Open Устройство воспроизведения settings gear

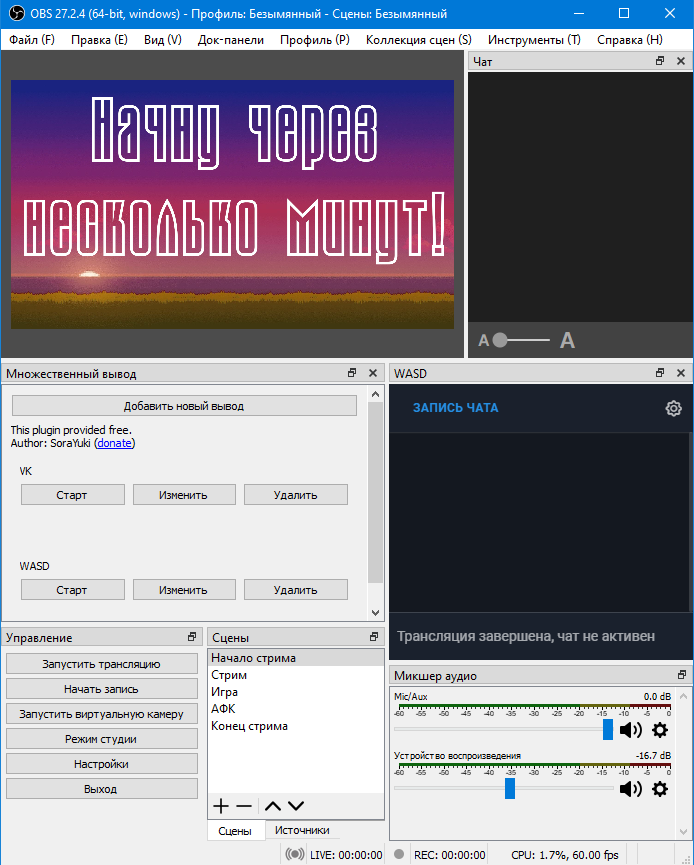pyautogui.click(x=660, y=789)
